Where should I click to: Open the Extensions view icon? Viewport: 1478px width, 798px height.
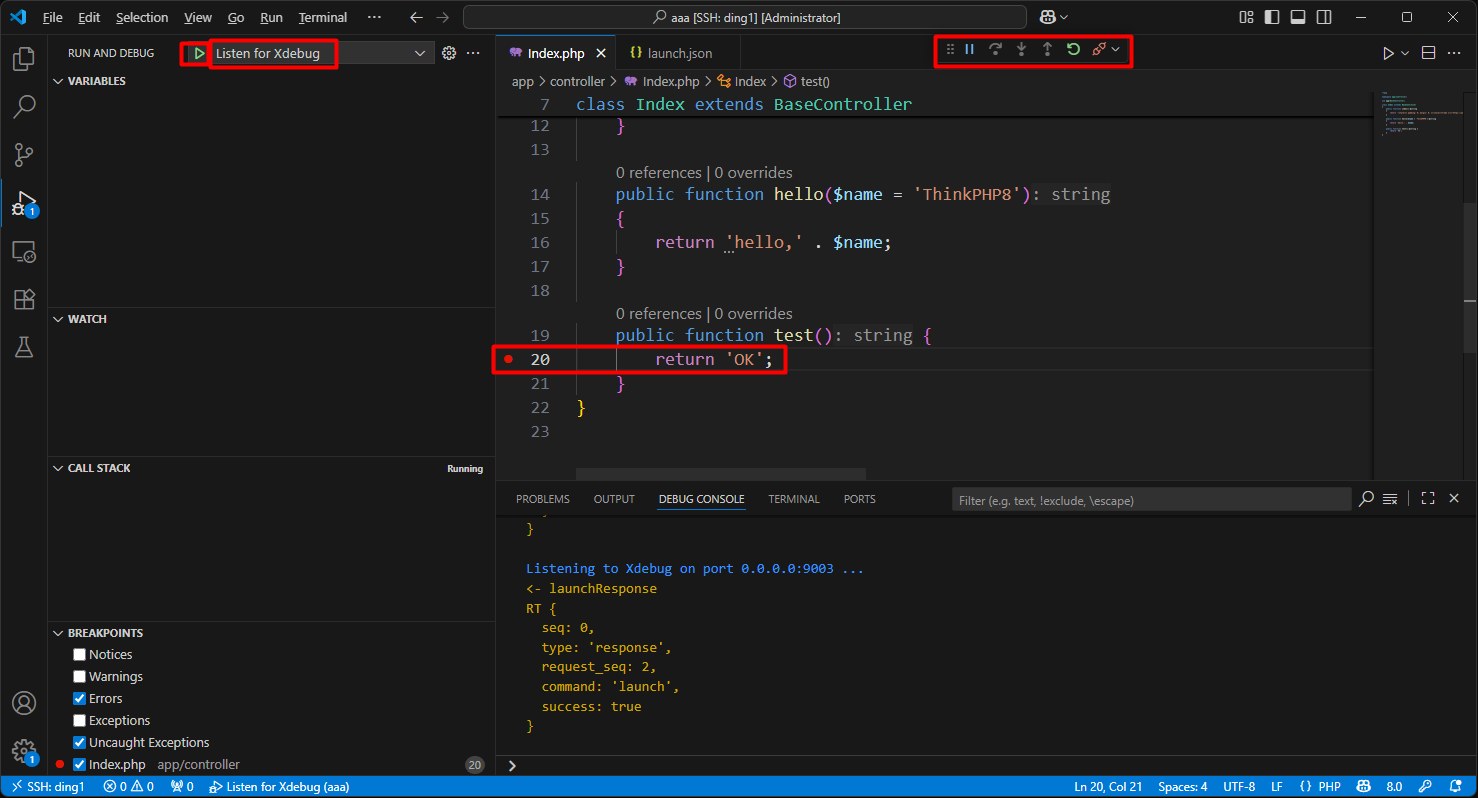pyautogui.click(x=24, y=299)
